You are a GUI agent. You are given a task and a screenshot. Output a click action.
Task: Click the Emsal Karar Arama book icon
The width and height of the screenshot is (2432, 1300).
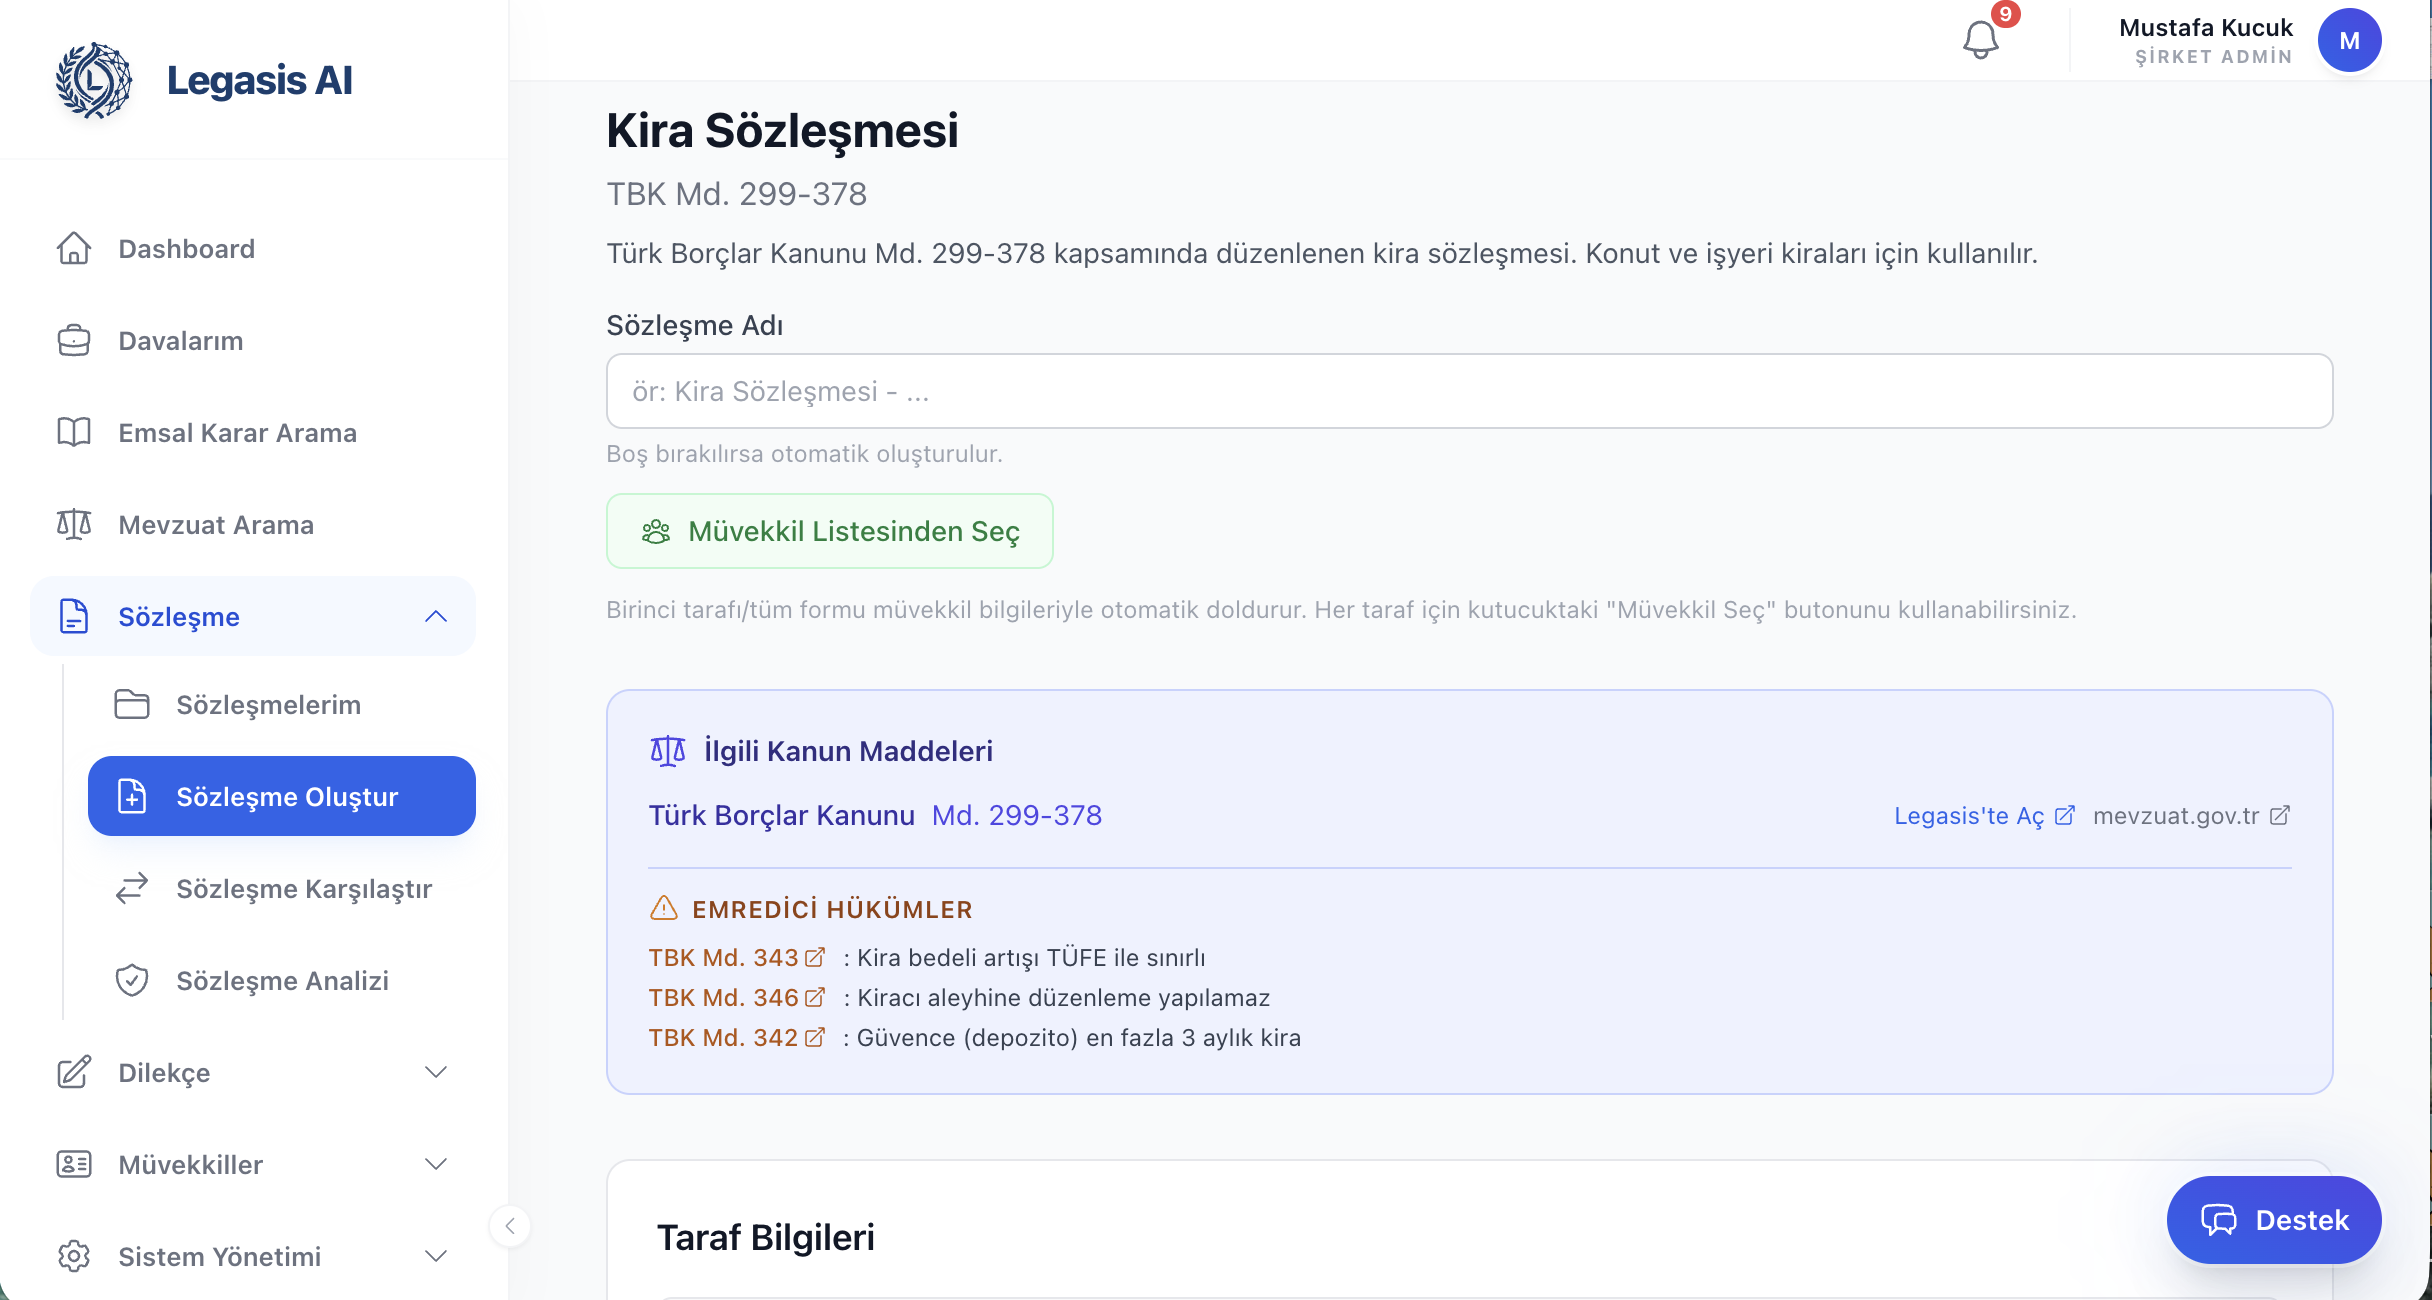click(74, 432)
